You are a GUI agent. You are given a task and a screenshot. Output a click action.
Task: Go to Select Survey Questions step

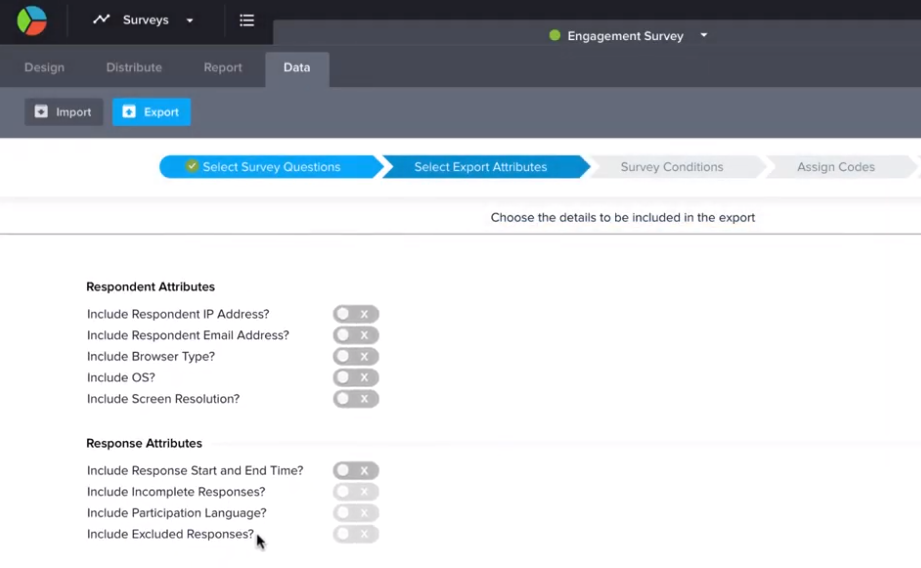coord(270,167)
